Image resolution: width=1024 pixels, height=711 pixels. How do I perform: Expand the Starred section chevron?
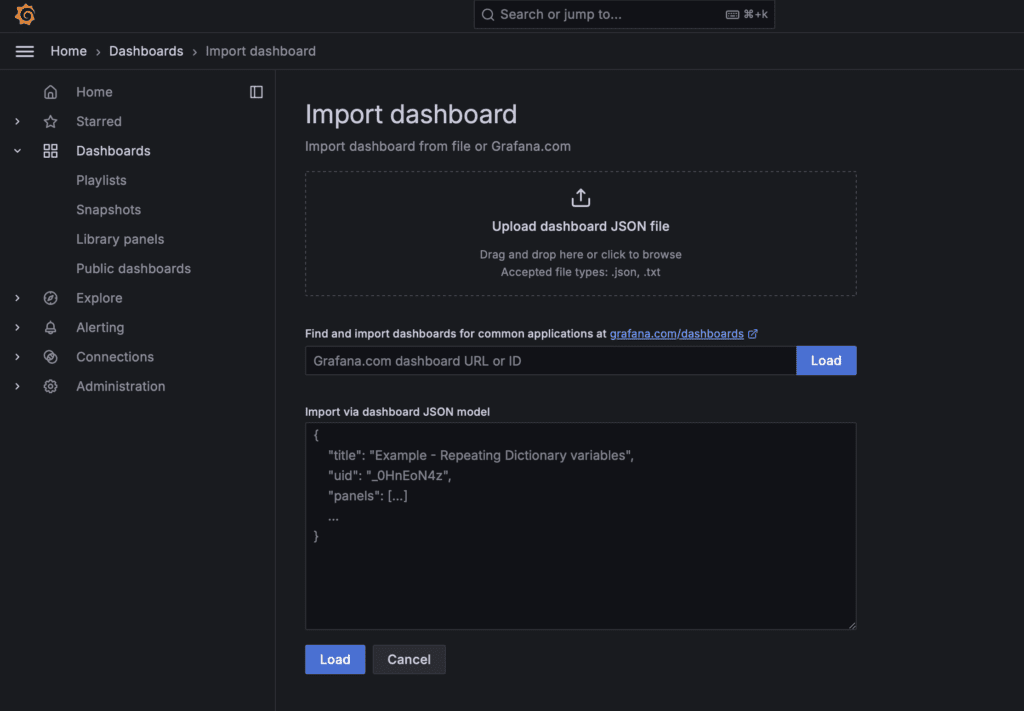click(18, 121)
